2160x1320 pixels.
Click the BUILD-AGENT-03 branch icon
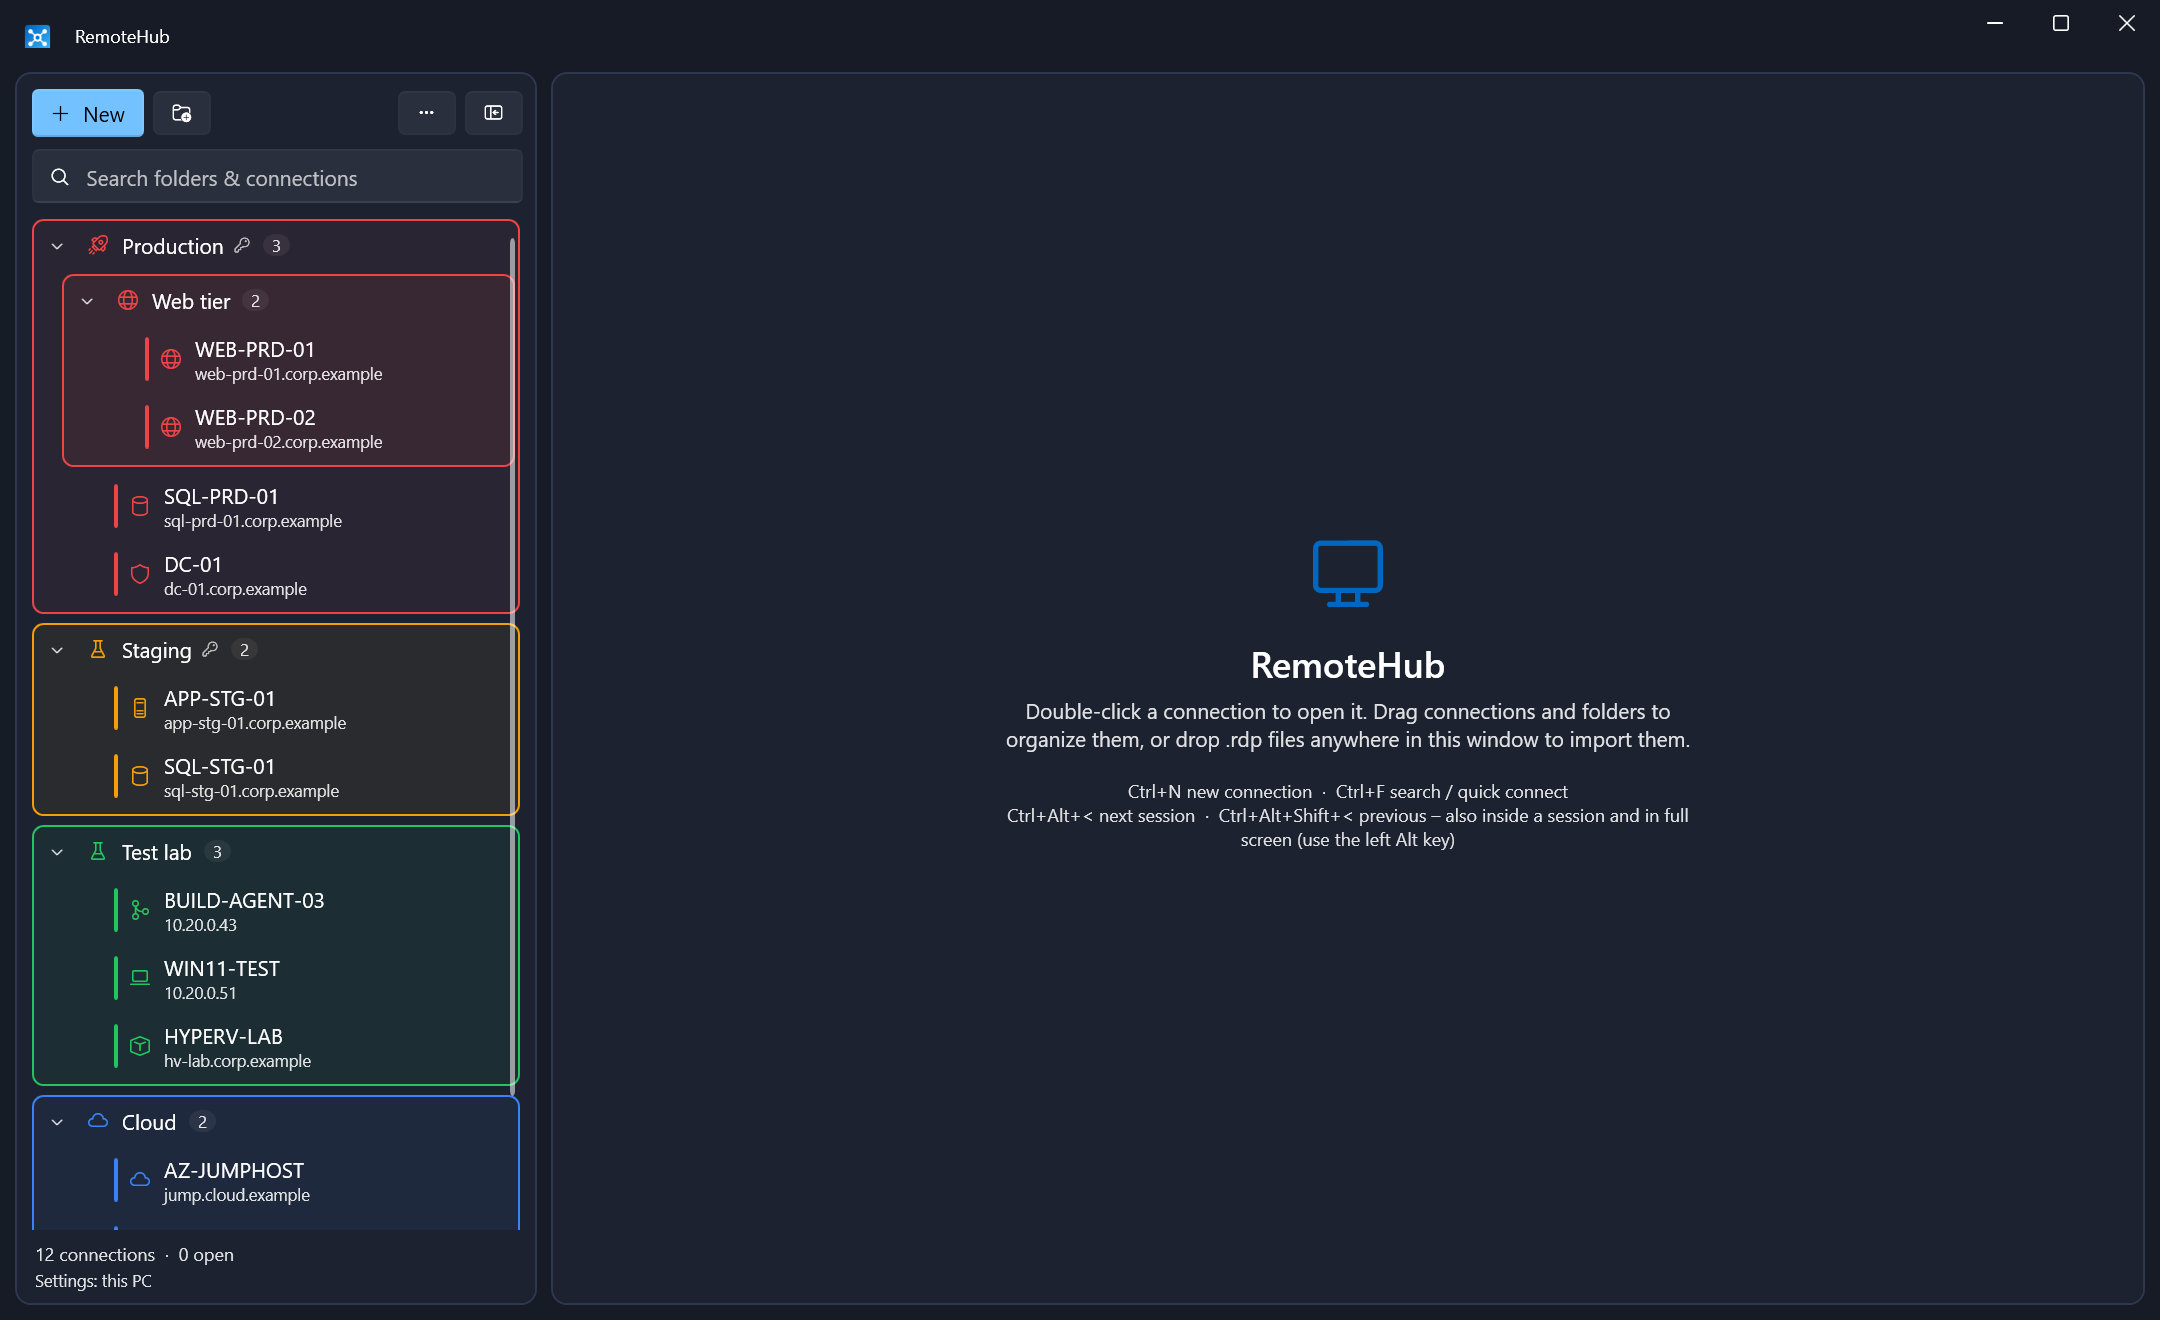pyautogui.click(x=140, y=910)
